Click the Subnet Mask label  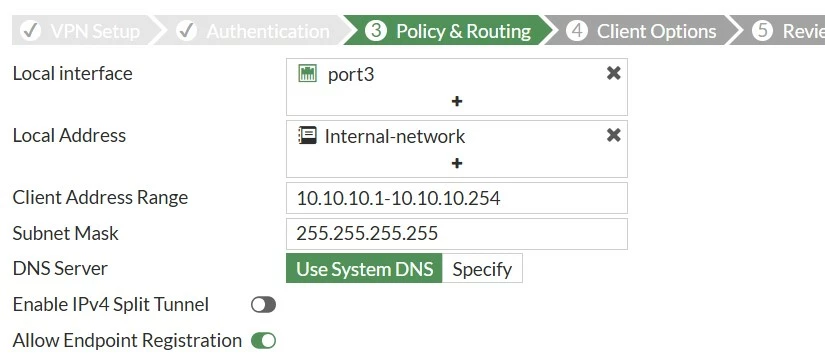66,233
